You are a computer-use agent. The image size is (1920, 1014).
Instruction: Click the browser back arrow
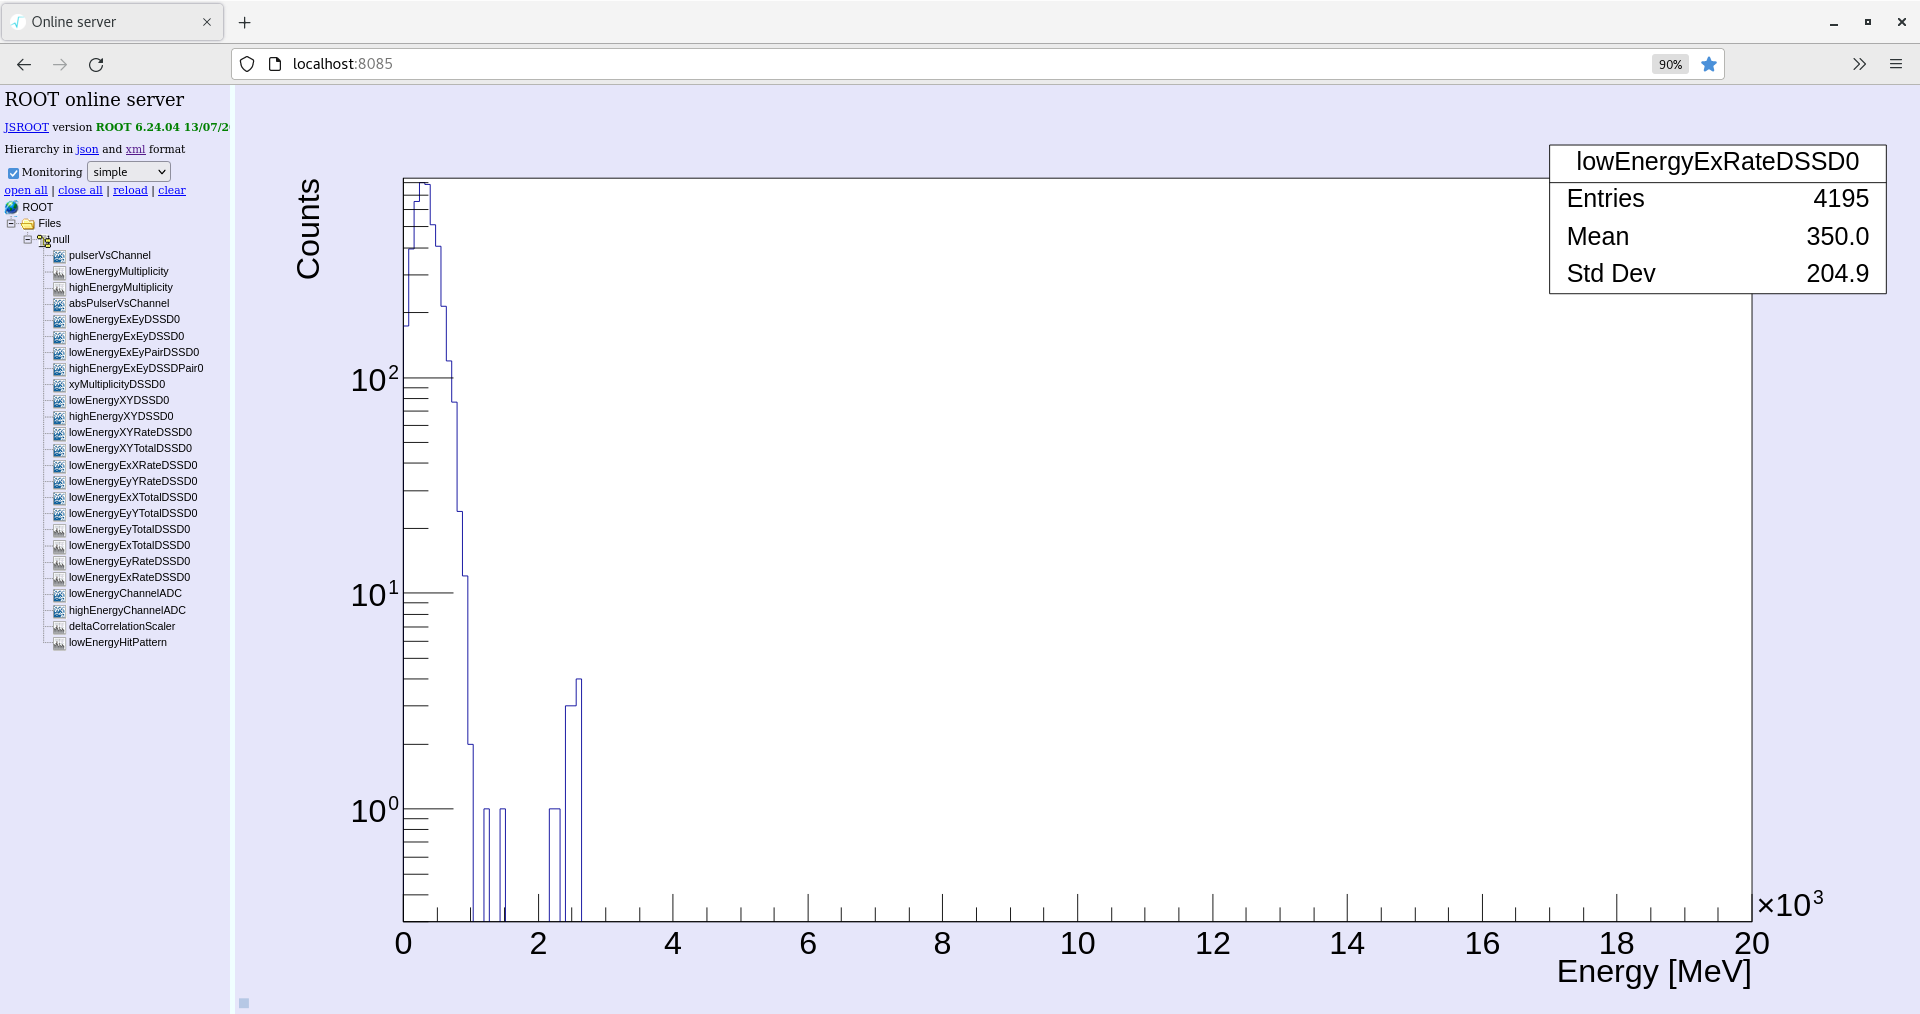click(24, 64)
